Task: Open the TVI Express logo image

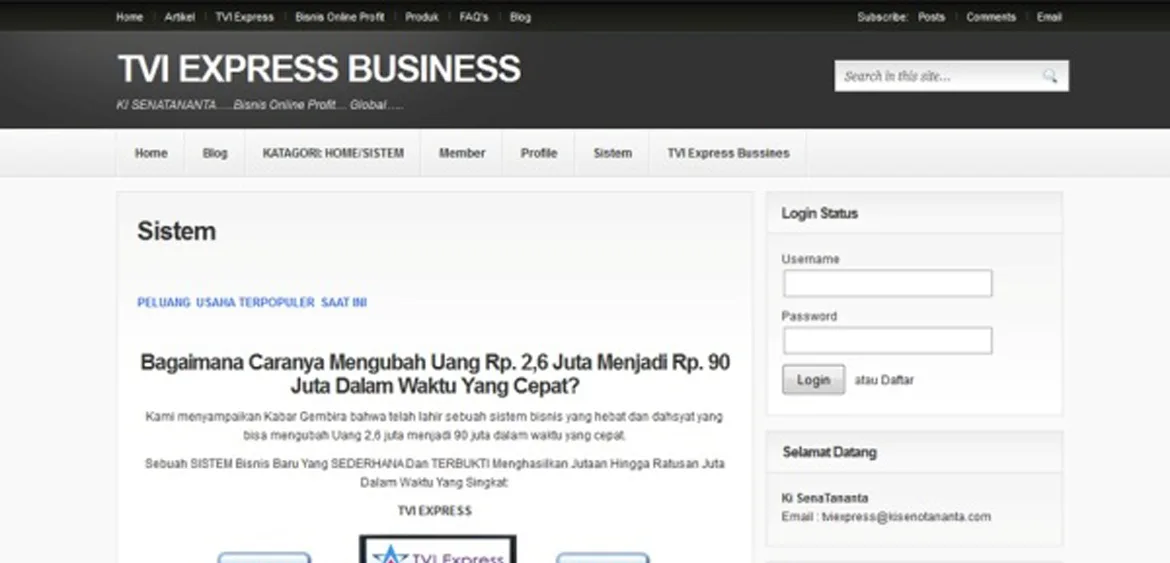Action: (437, 549)
